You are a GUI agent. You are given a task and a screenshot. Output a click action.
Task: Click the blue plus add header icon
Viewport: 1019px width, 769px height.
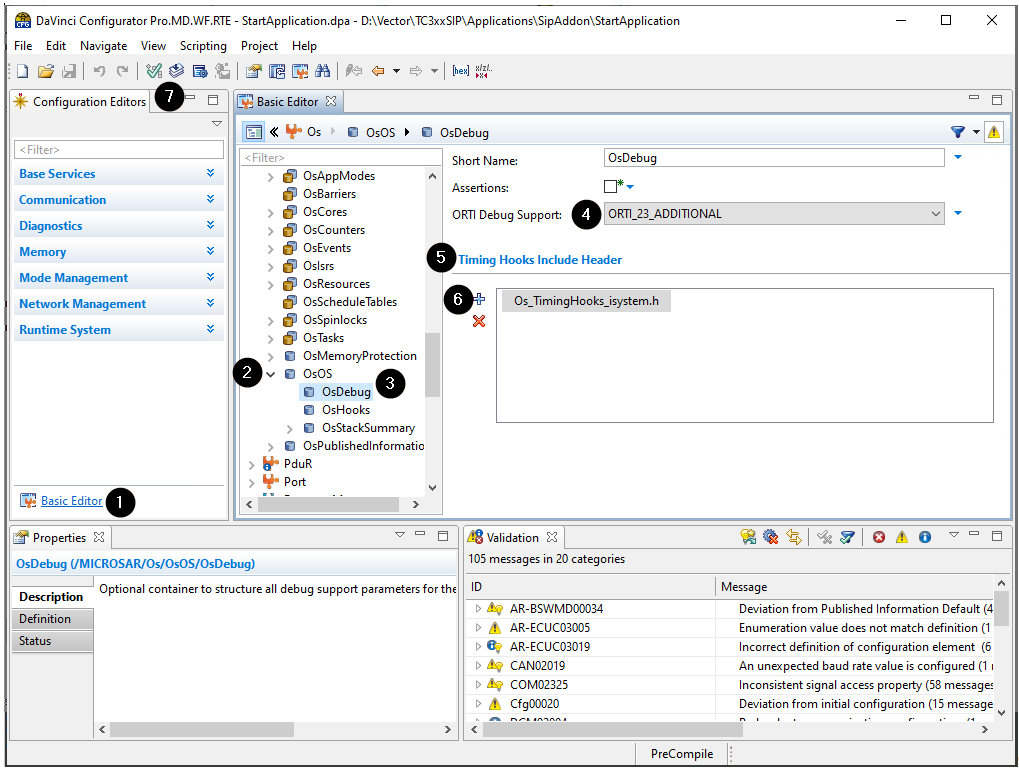point(480,299)
